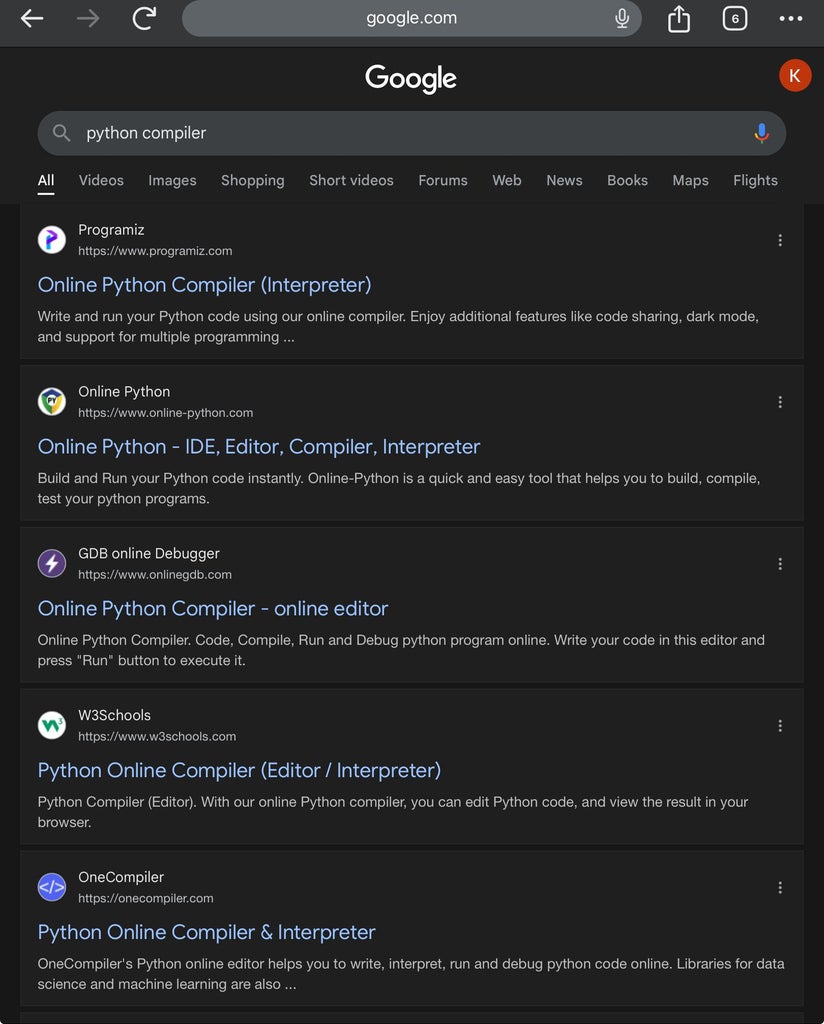Open the share sheet icon
Viewport: 824px width, 1024px height.
pyautogui.click(x=679, y=18)
